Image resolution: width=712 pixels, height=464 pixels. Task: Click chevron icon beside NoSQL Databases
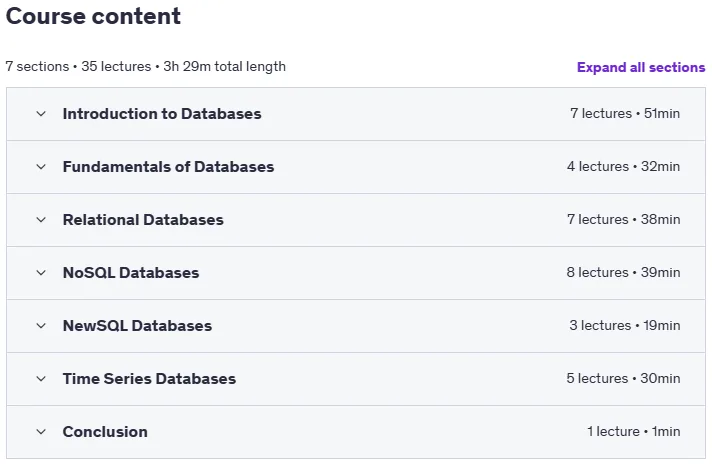point(41,273)
